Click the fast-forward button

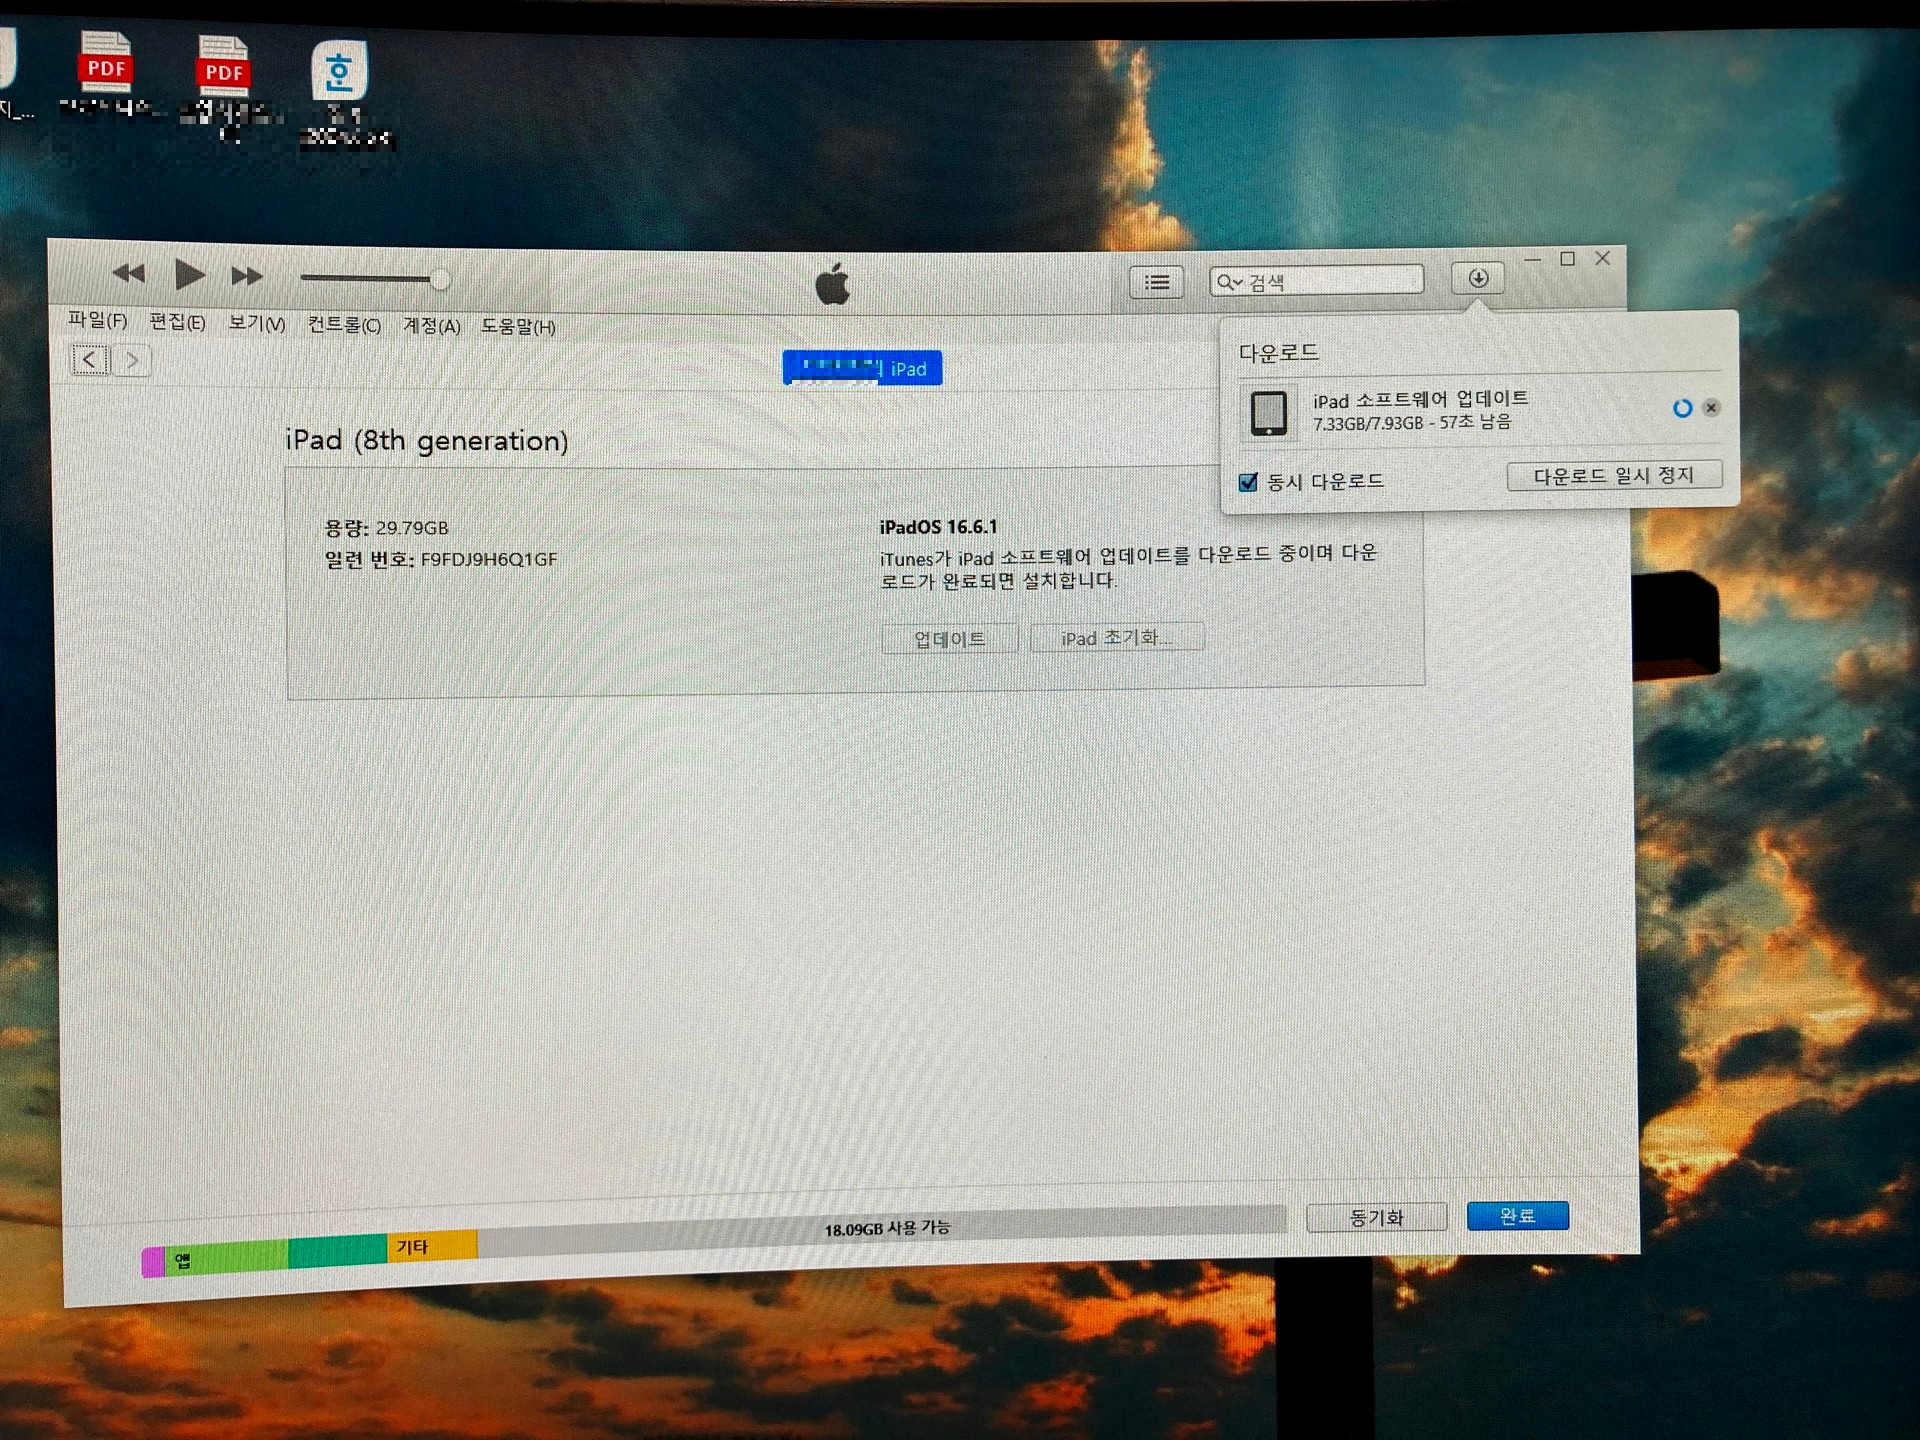click(x=247, y=276)
